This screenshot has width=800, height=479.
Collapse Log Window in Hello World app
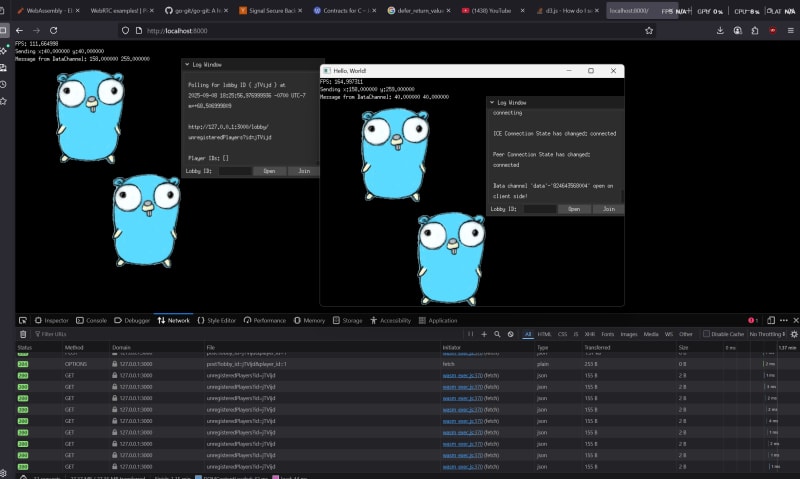coord(491,102)
